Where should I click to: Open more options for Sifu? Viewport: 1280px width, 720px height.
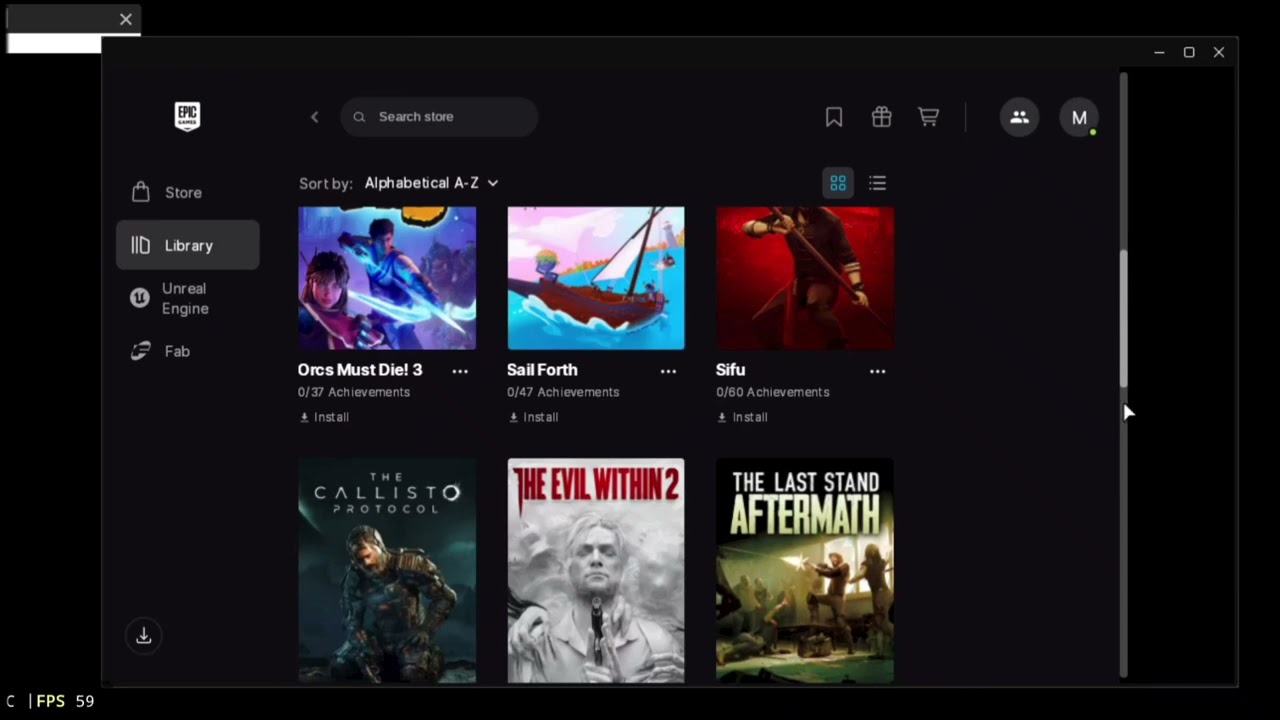tap(877, 371)
